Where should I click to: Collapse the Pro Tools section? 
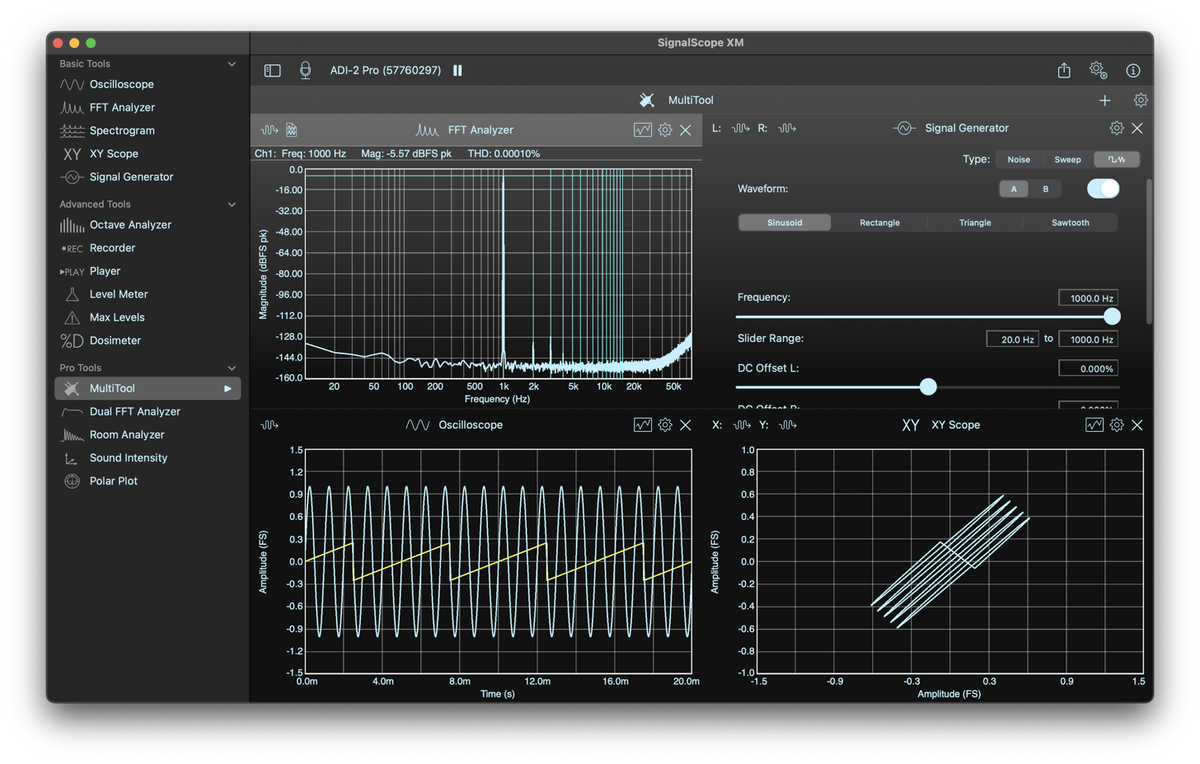click(232, 368)
